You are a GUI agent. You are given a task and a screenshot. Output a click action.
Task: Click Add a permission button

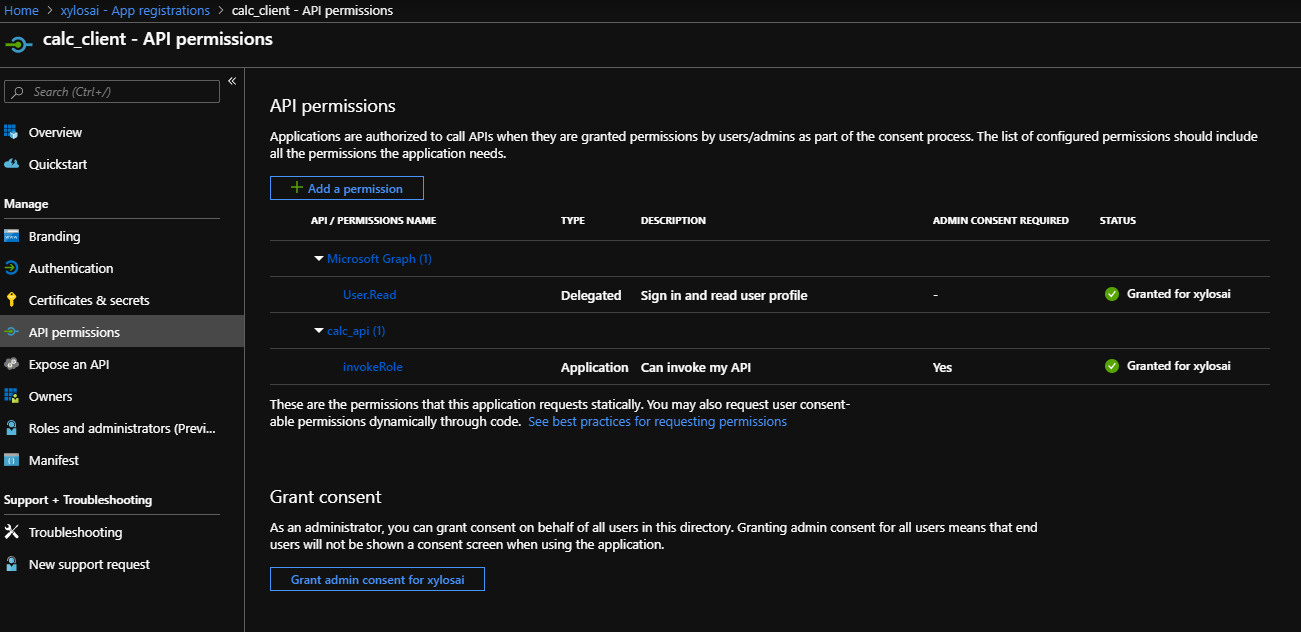(346, 188)
